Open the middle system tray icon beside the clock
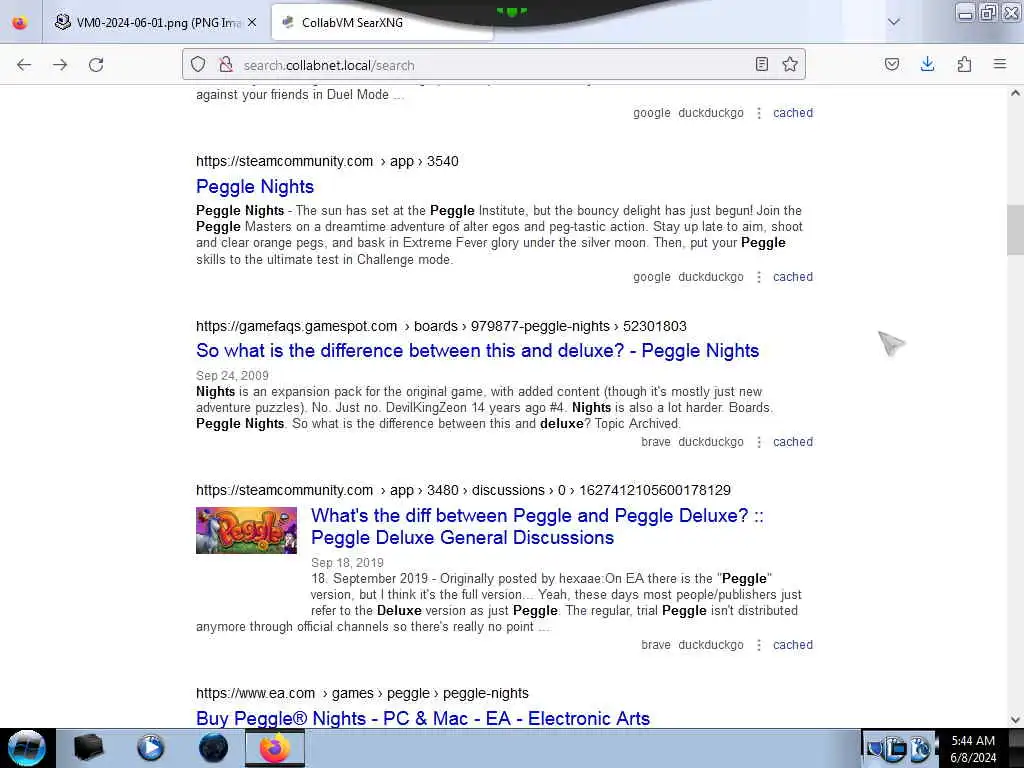Image resolution: width=1024 pixels, height=768 pixels. (x=897, y=749)
